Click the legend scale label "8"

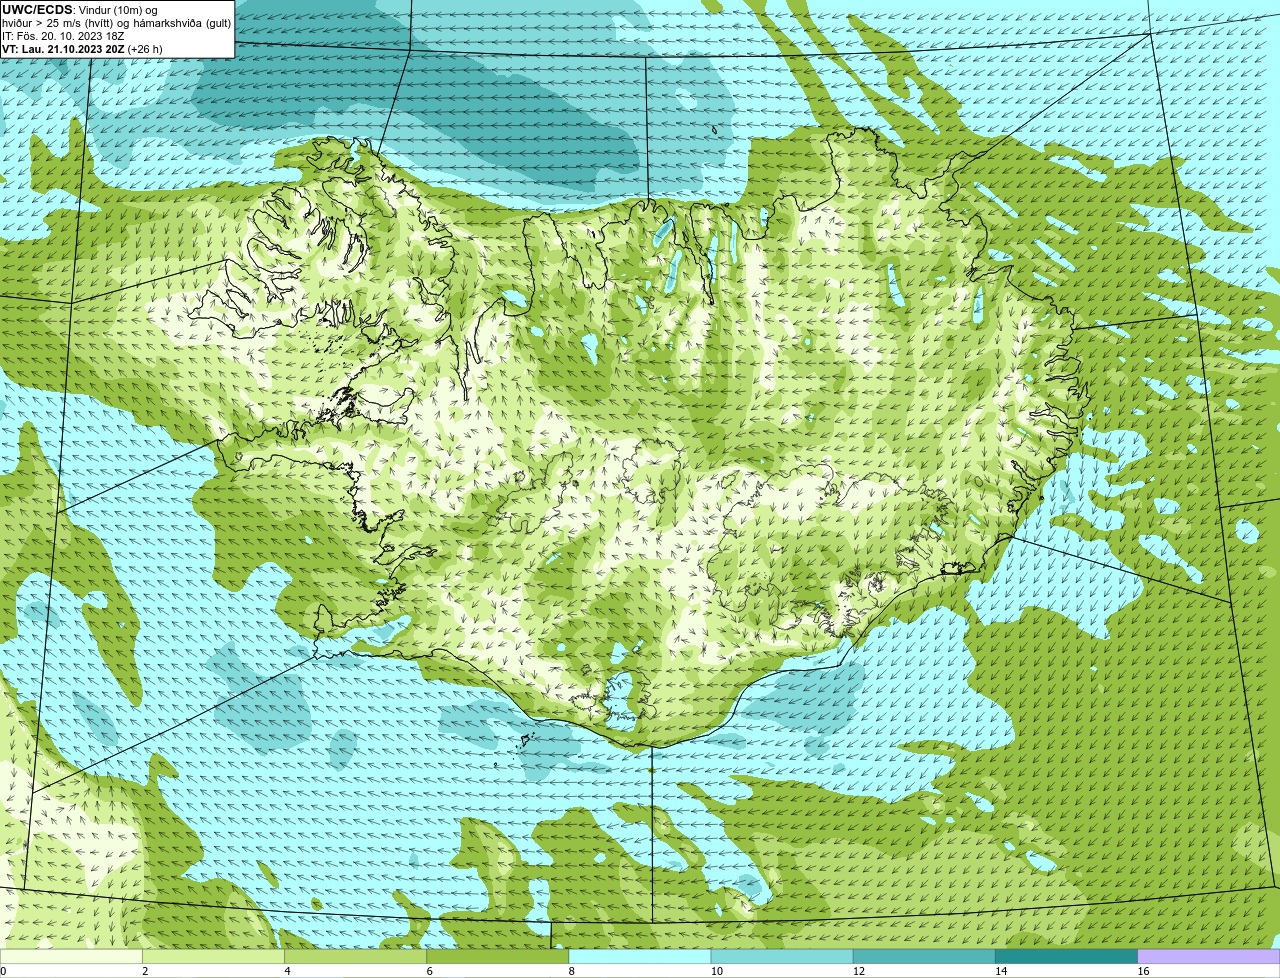[x=571, y=971]
